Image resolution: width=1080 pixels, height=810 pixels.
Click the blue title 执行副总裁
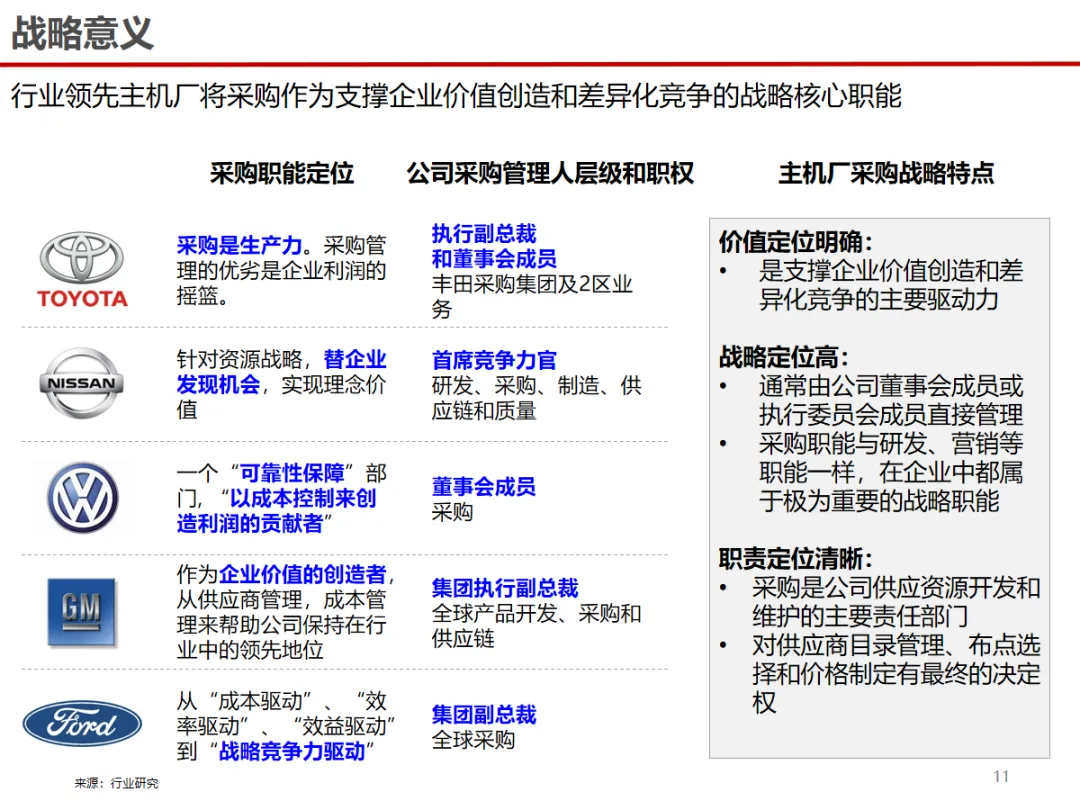(484, 233)
